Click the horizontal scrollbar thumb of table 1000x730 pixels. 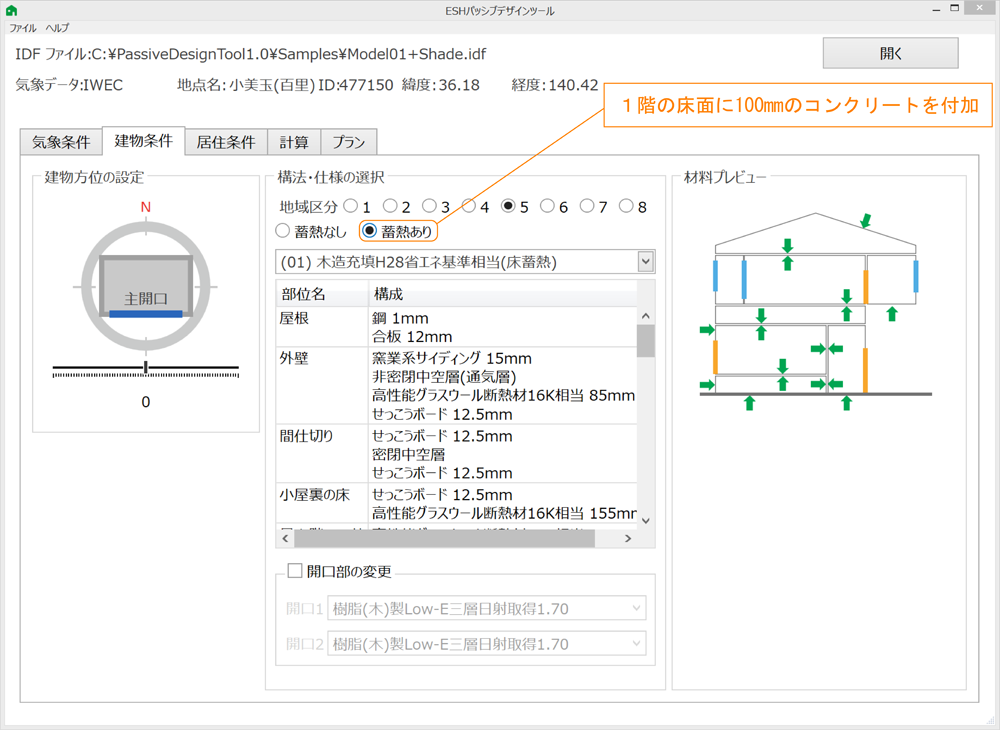point(445,539)
